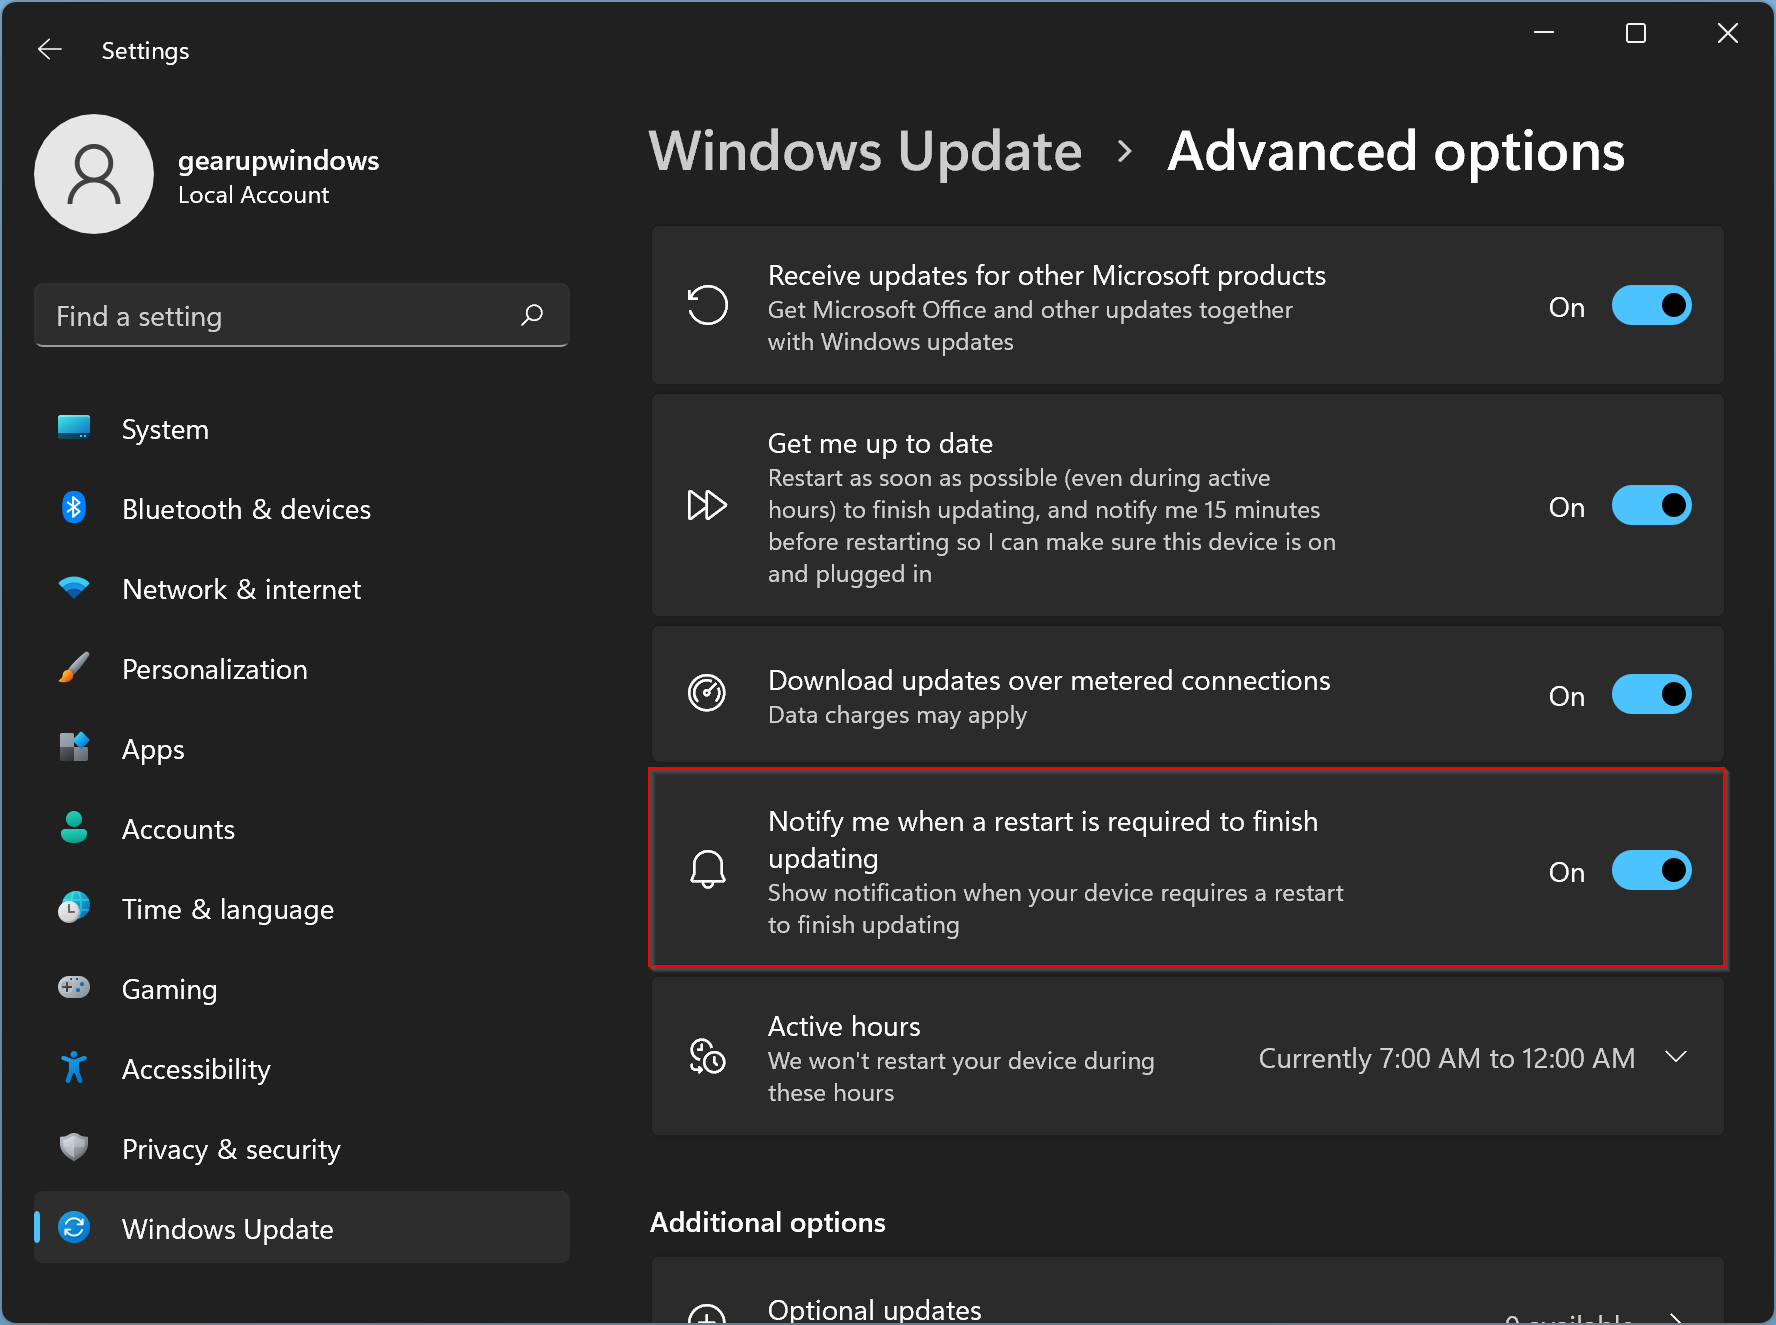Click the Accounts person icon
The width and height of the screenshot is (1776, 1325).
click(74, 828)
